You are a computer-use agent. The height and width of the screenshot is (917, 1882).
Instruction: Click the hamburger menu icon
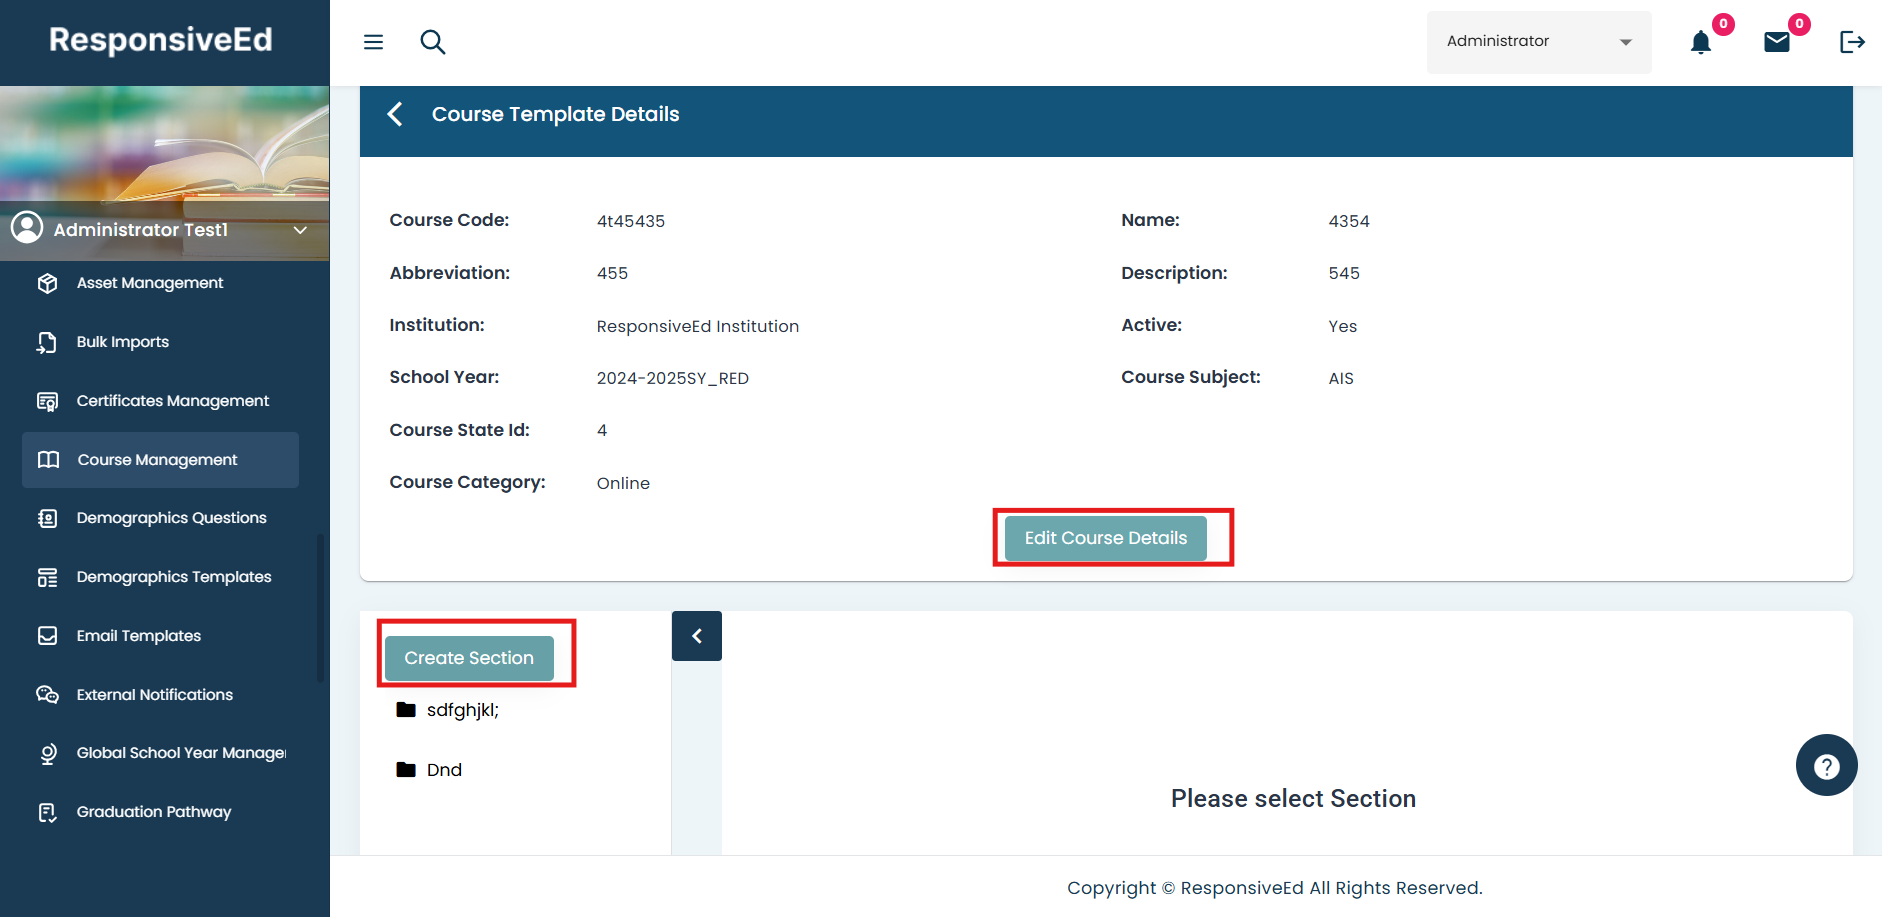373,42
